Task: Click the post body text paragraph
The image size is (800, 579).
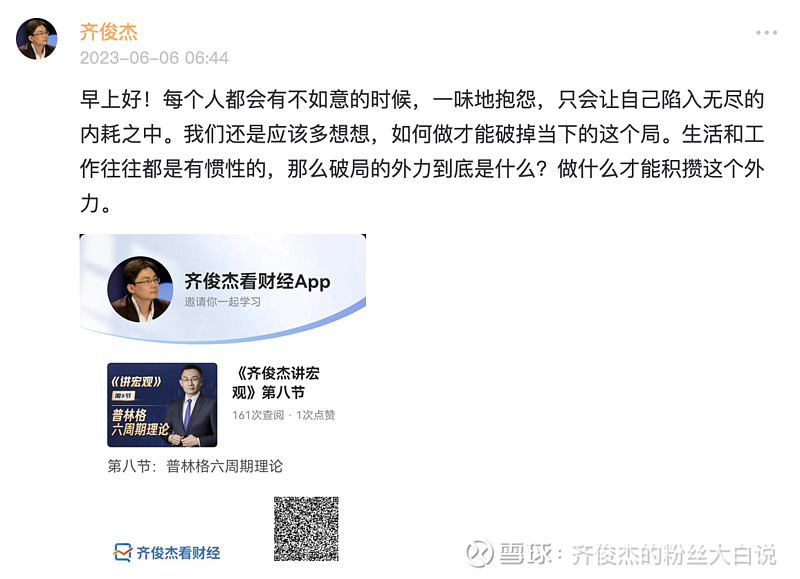Action: (x=422, y=151)
